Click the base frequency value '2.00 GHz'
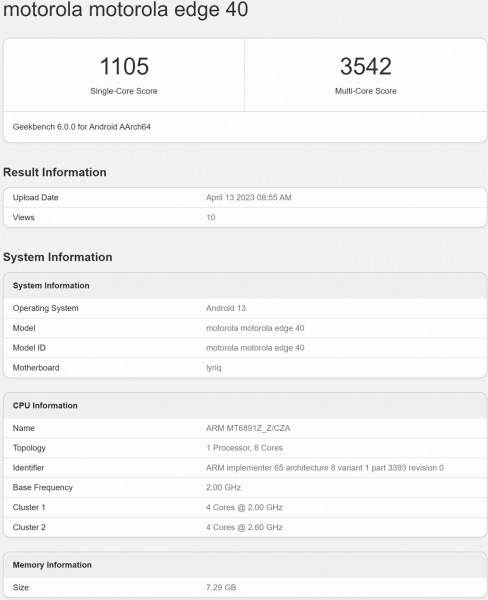488x600 pixels. click(x=224, y=488)
